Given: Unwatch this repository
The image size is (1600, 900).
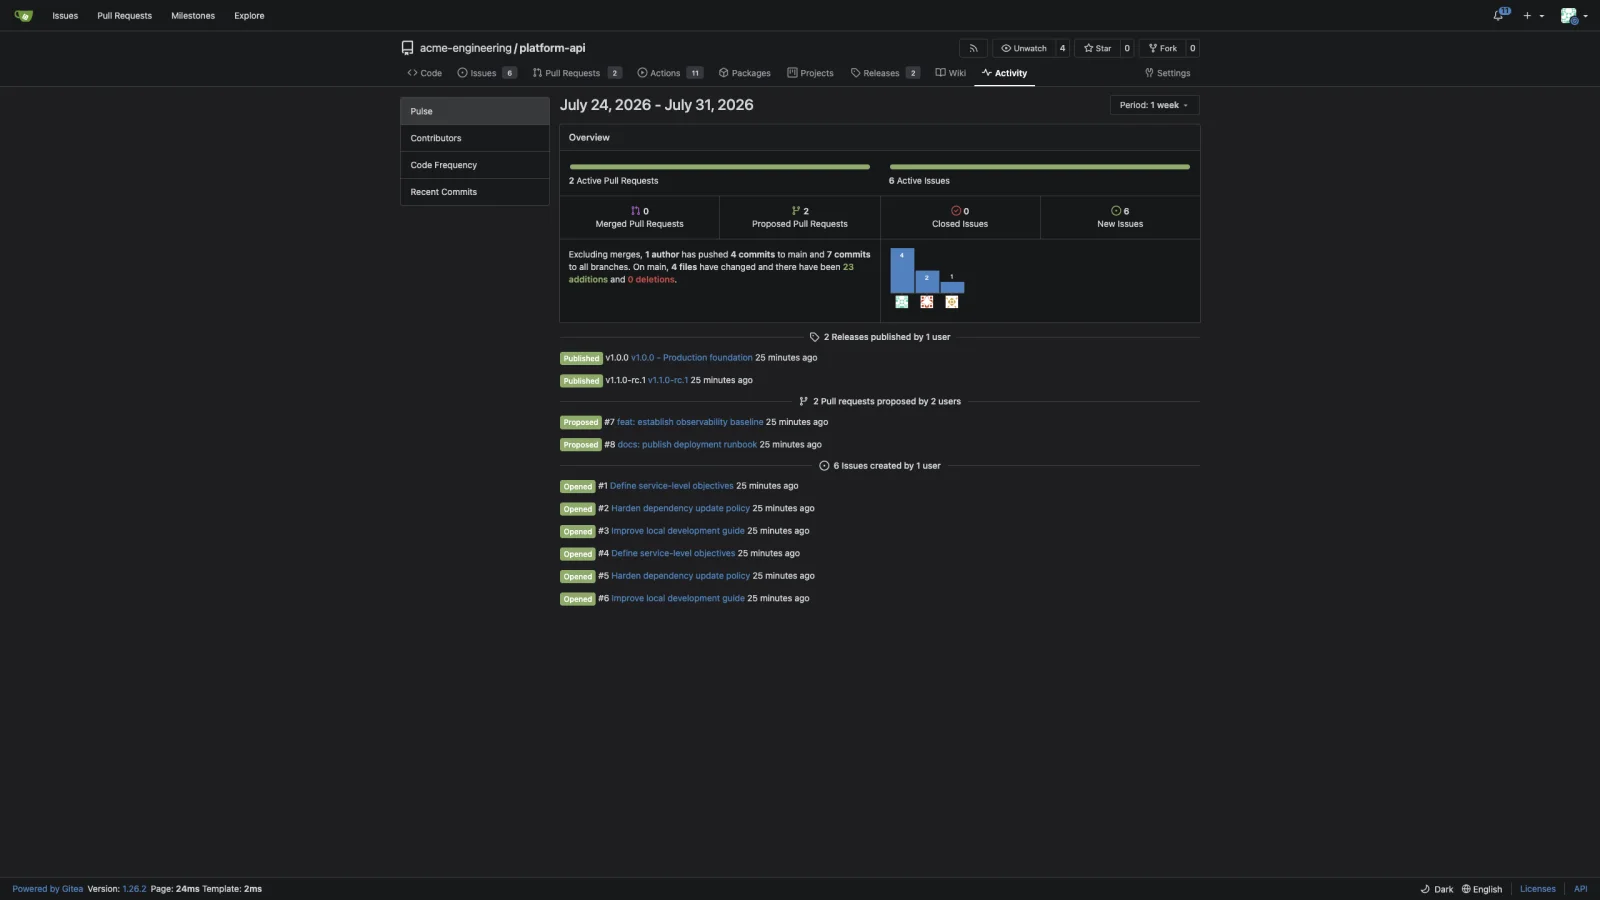Looking at the screenshot, I should (x=1024, y=48).
